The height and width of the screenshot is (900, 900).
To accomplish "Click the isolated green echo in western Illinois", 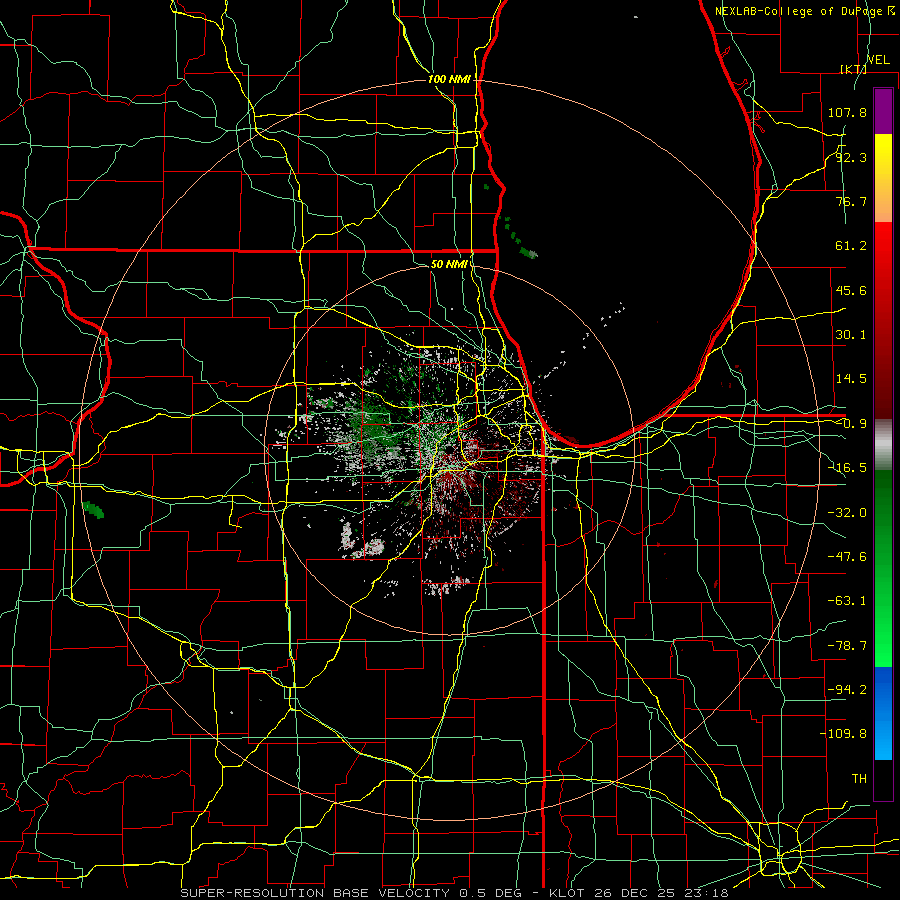I will [x=92, y=509].
